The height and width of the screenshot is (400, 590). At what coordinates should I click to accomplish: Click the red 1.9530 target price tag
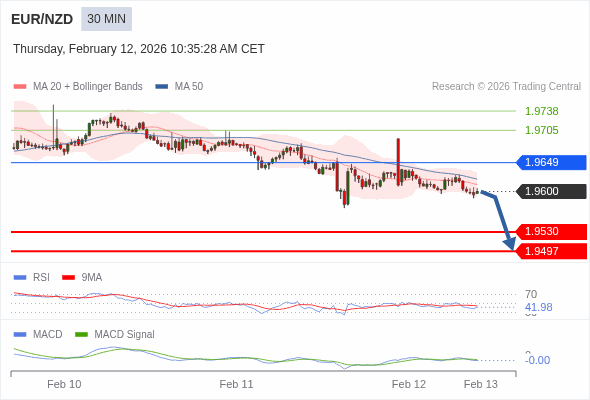point(552,231)
